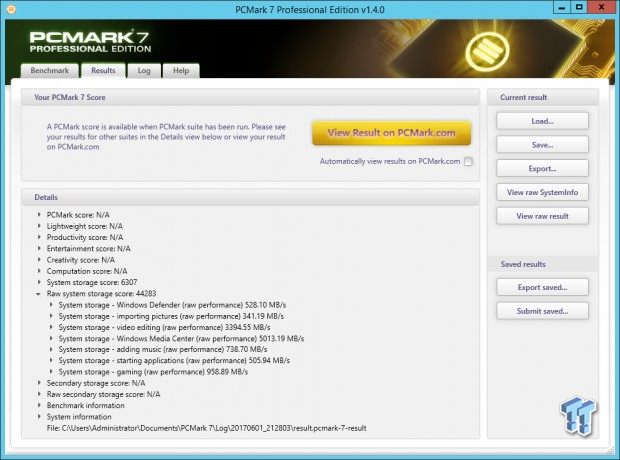Image resolution: width=620 pixels, height=460 pixels.
Task: Toggle Automatically view results on PCMark.com checkbox
Action: coord(468,161)
